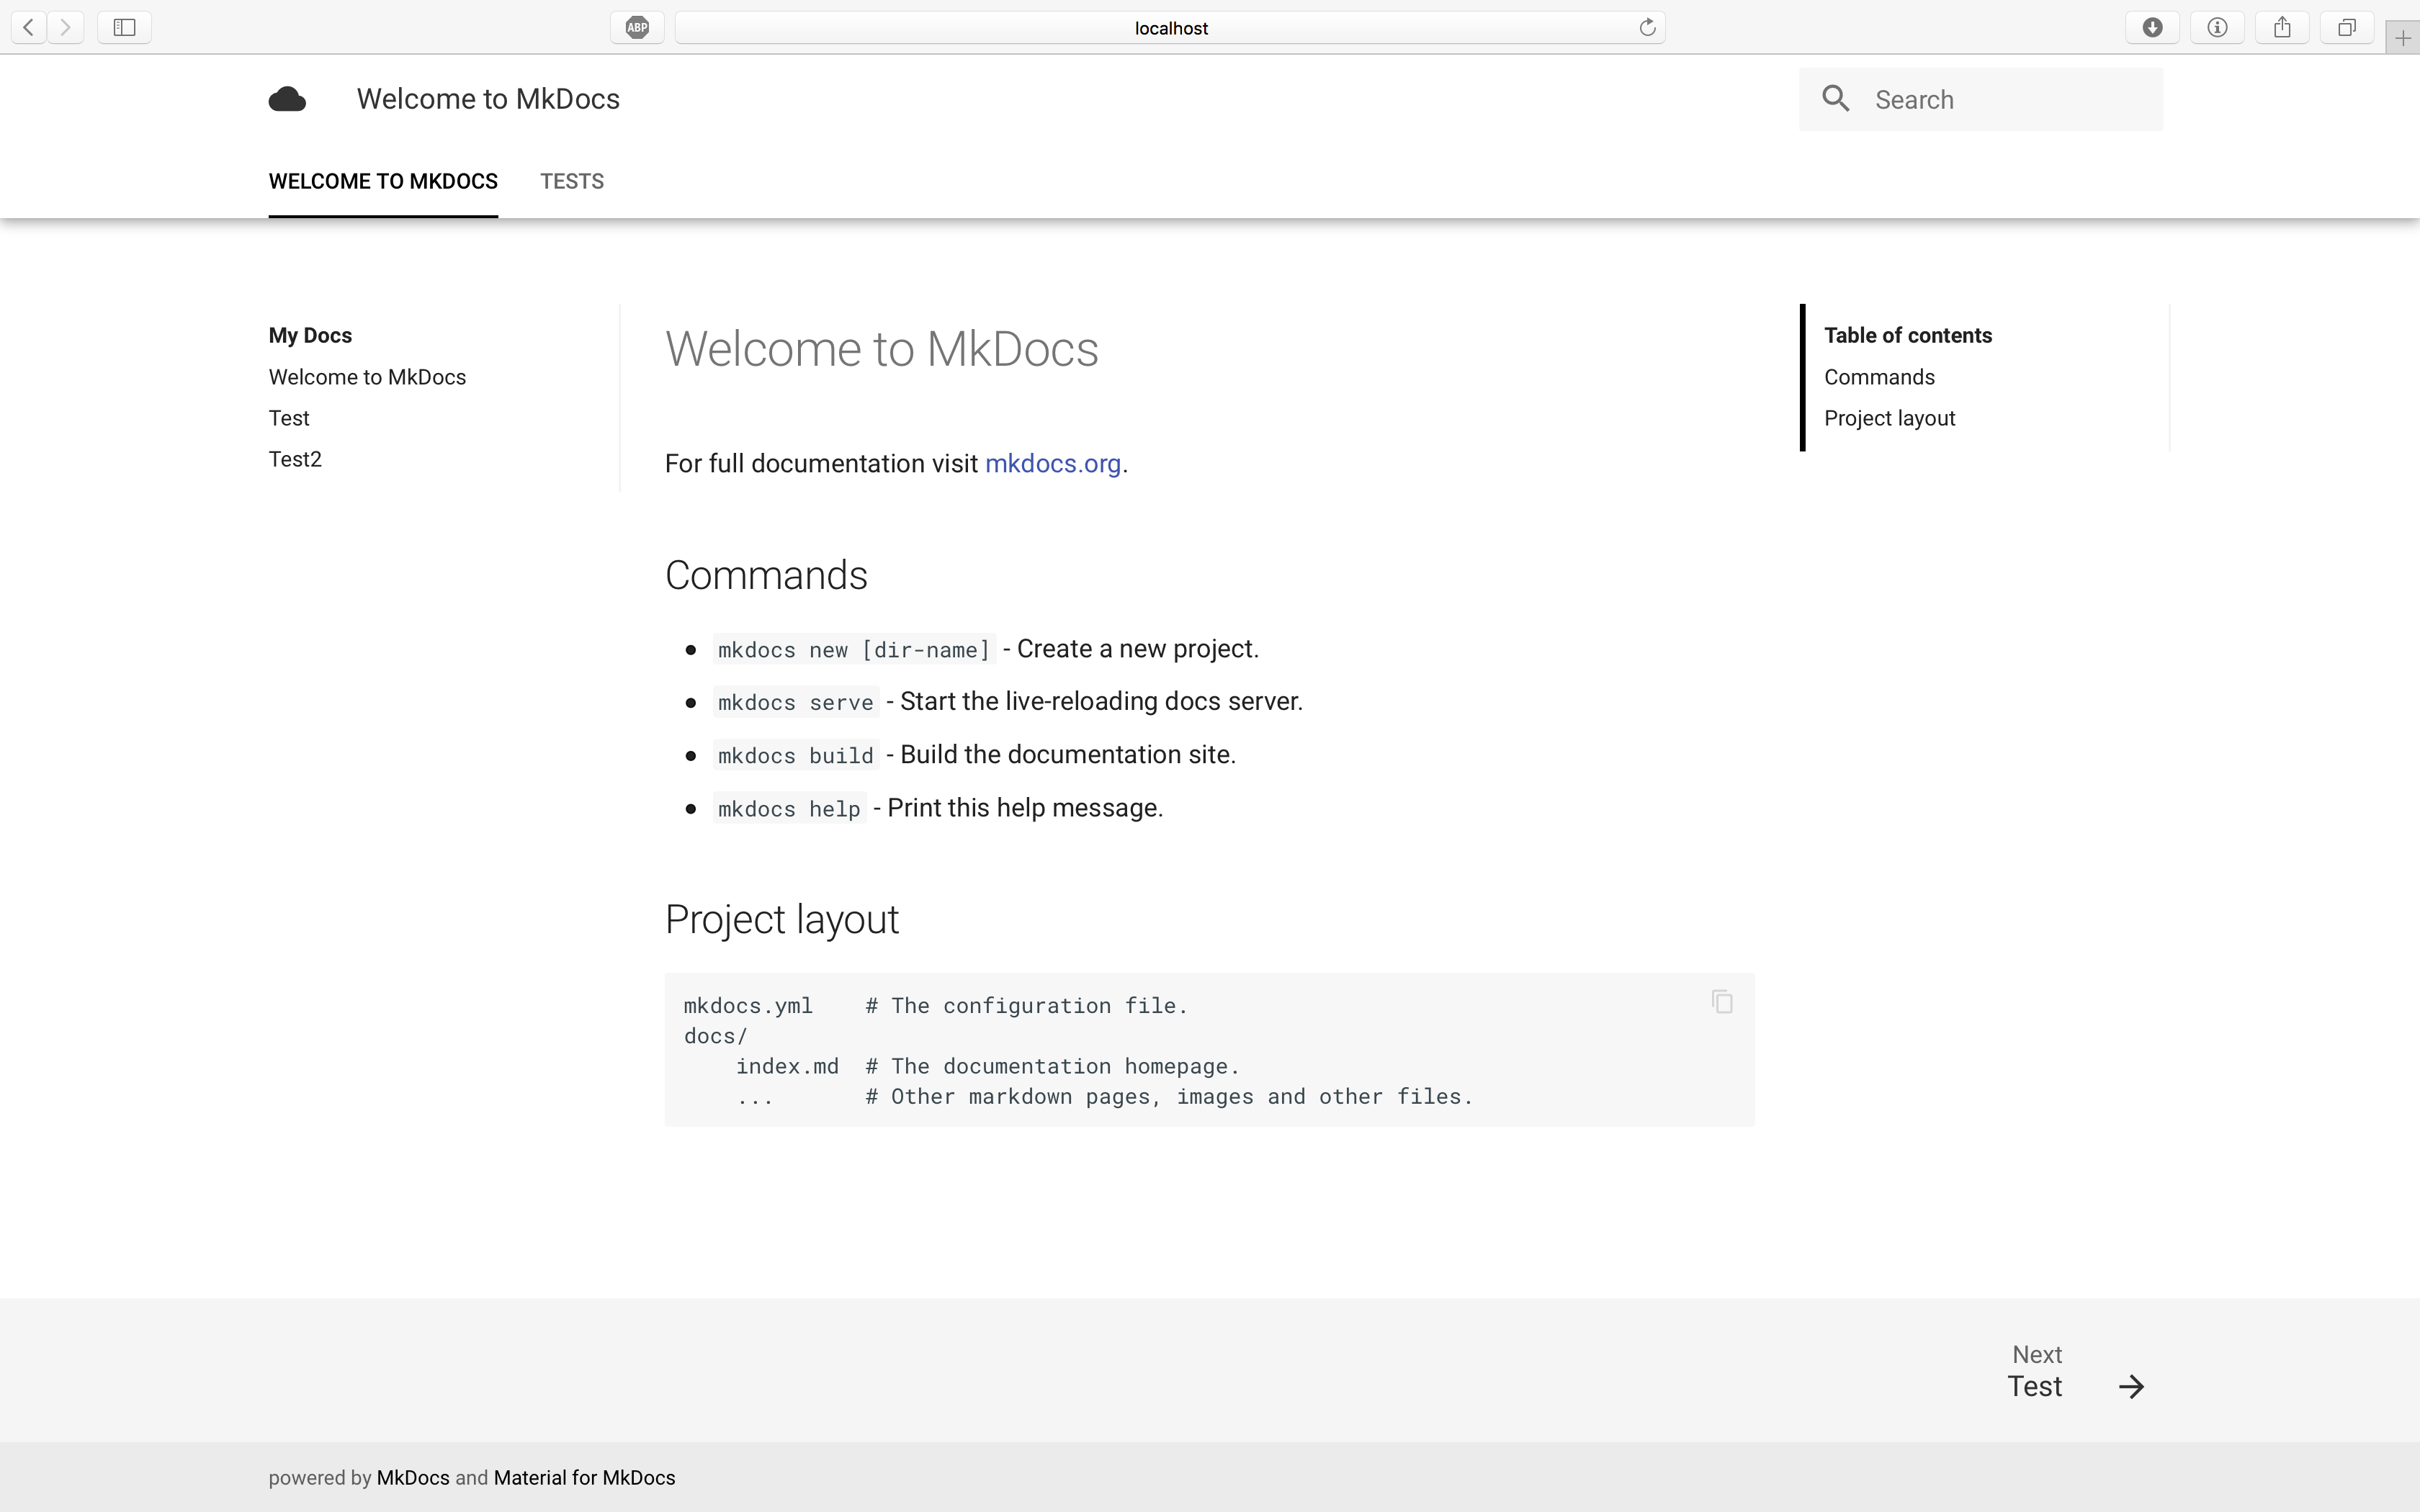This screenshot has width=2420, height=1512.
Task: Copy the project layout code snippet
Action: (1721, 1001)
